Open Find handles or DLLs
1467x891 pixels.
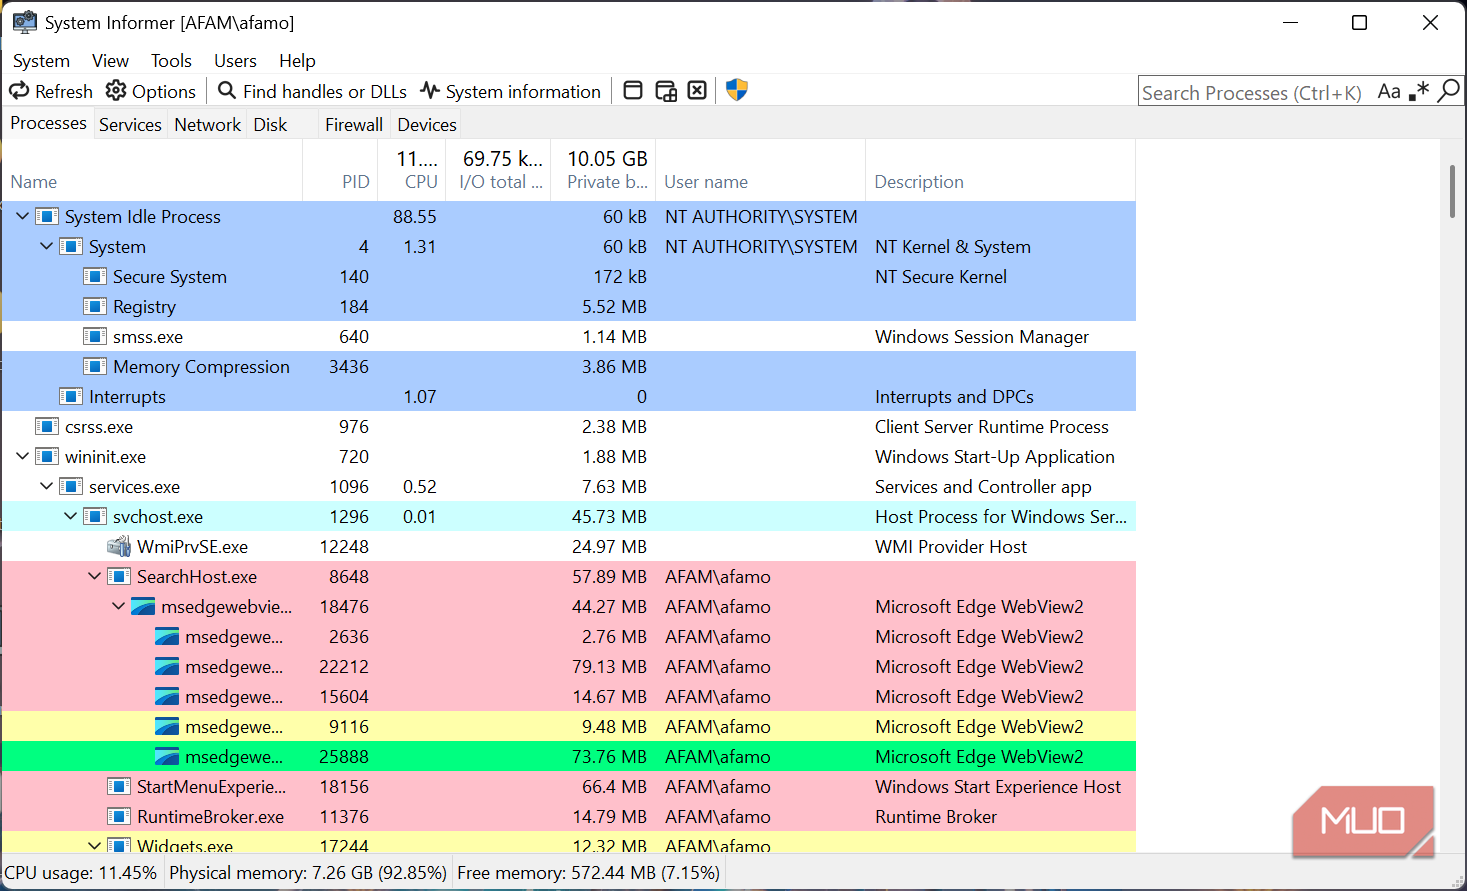point(312,91)
